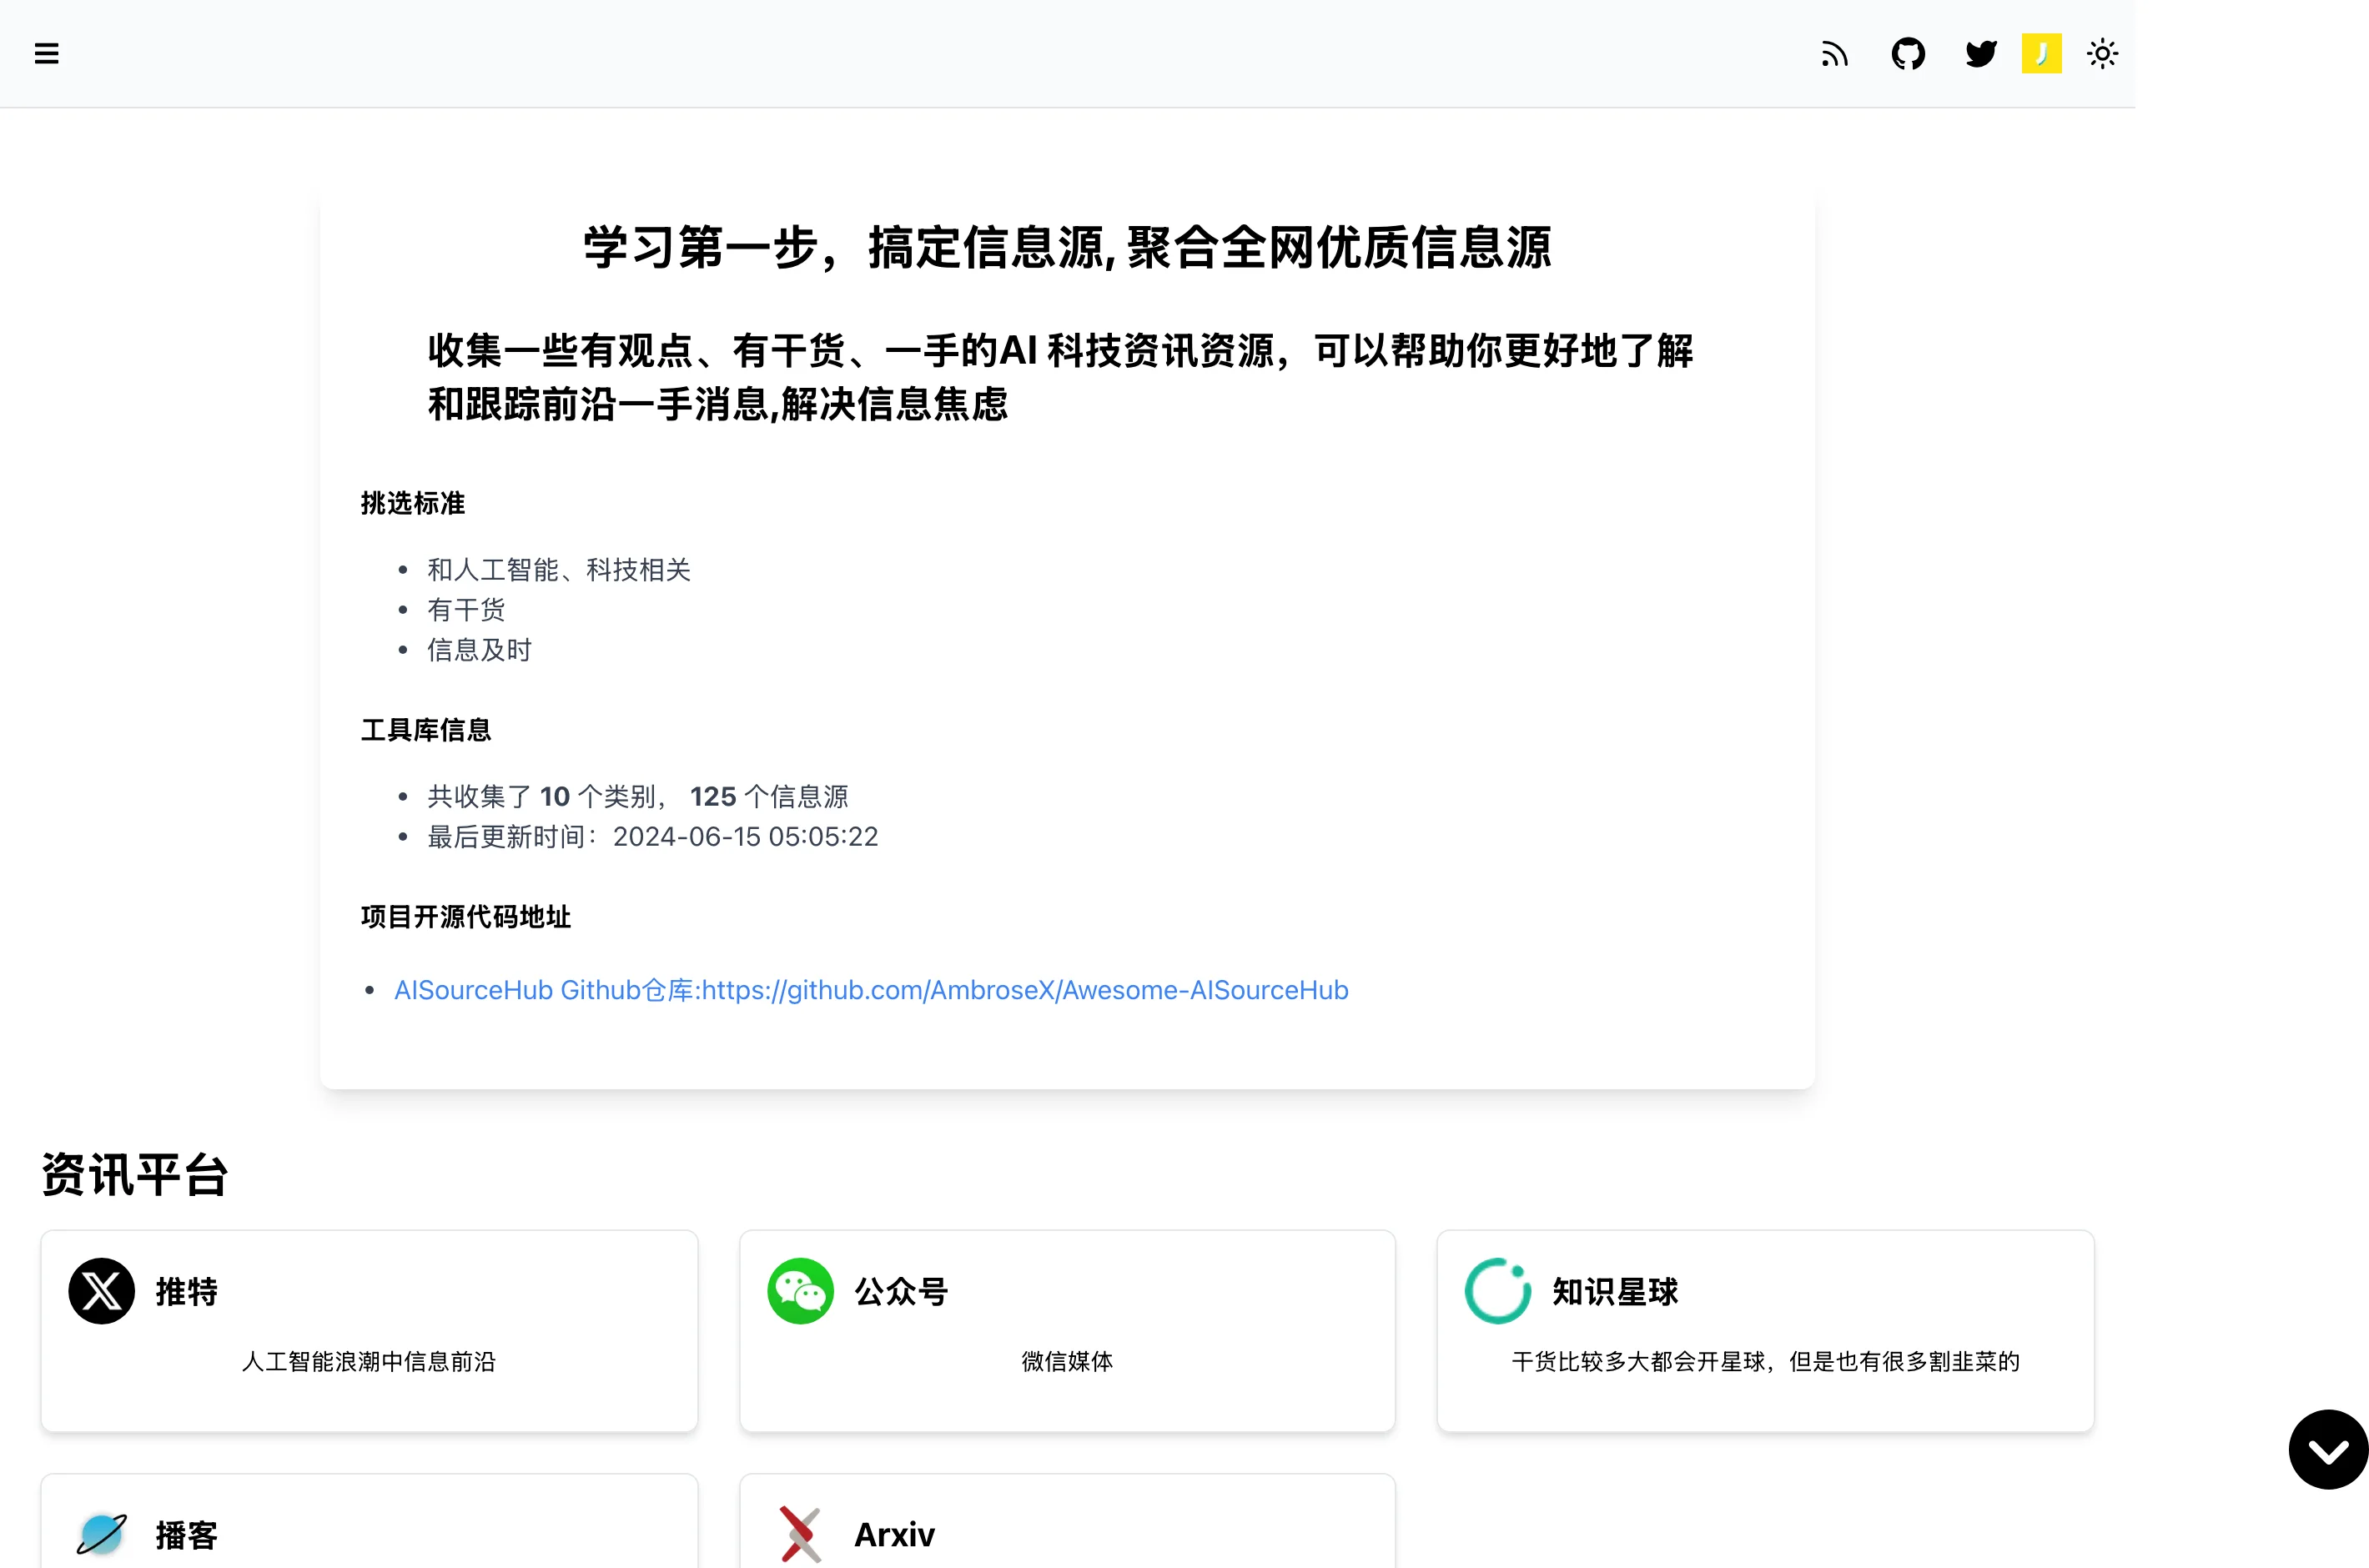The height and width of the screenshot is (1568, 2369).
Task: Click the 挑选标准 heading
Action: [x=413, y=503]
